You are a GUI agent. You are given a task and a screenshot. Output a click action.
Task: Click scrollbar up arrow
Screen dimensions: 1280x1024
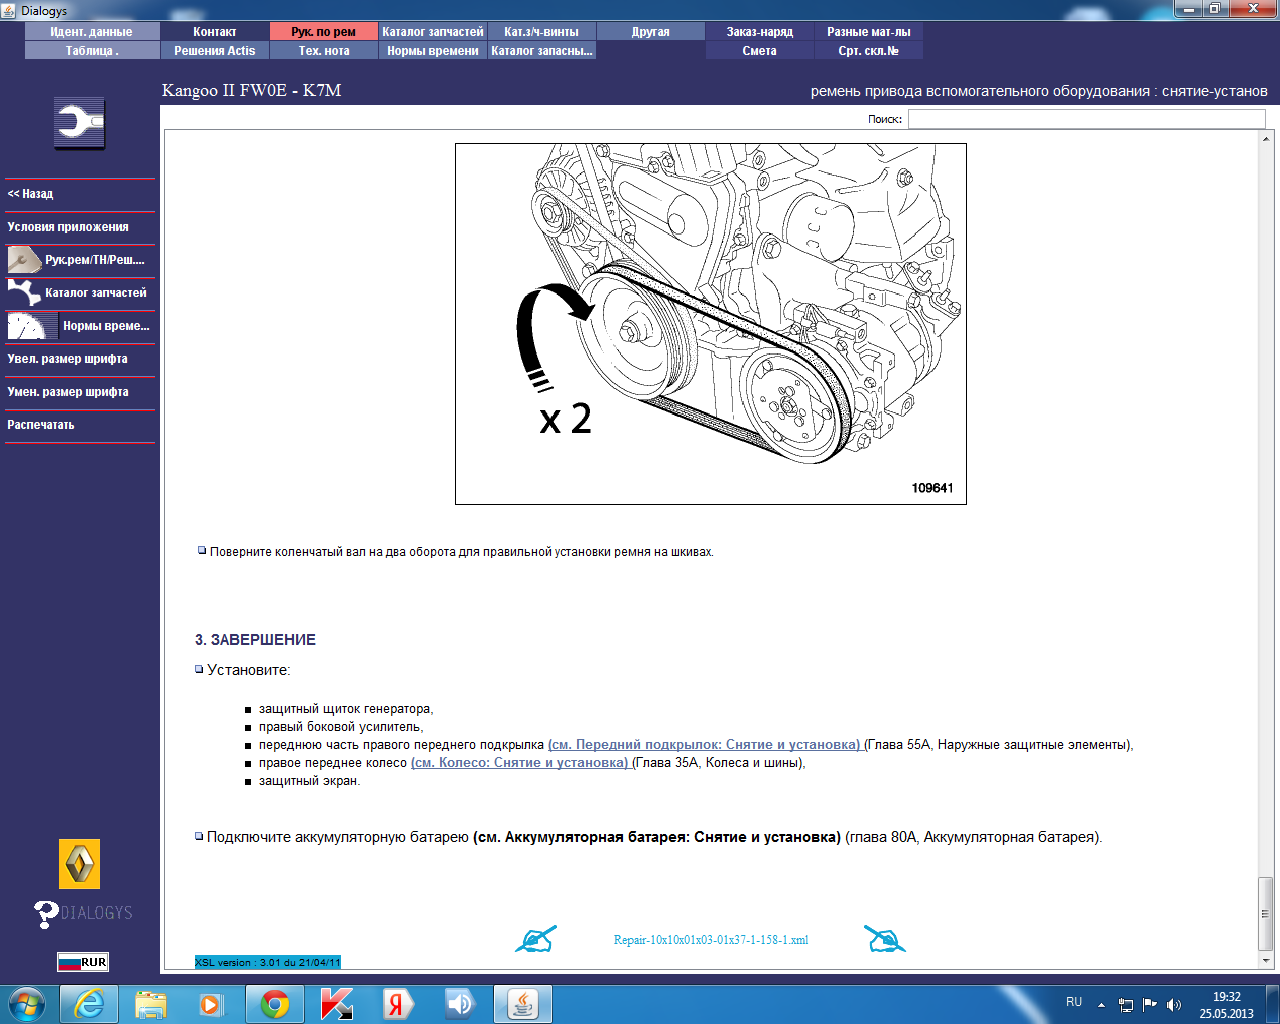tap(1266, 140)
